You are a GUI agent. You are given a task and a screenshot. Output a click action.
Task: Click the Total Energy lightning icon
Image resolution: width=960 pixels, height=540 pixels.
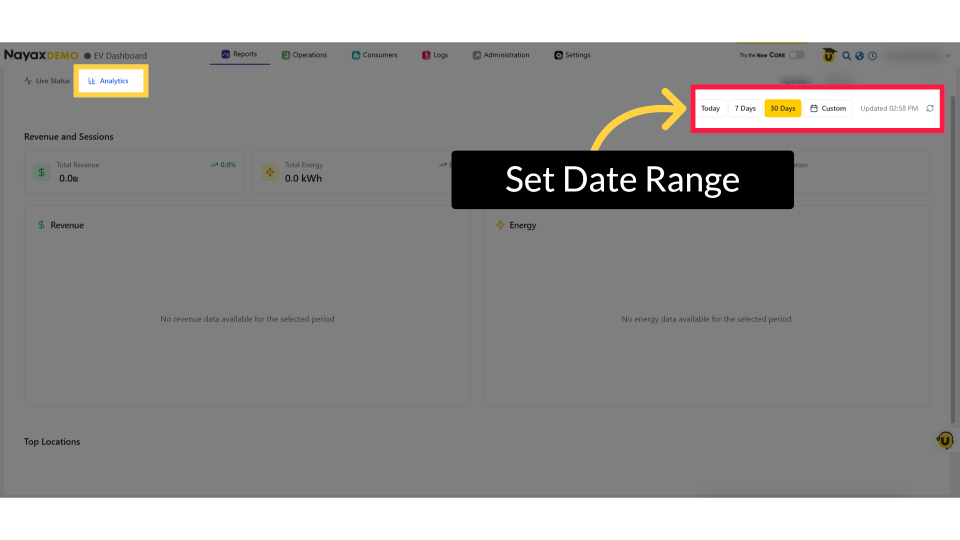[x=269, y=173]
